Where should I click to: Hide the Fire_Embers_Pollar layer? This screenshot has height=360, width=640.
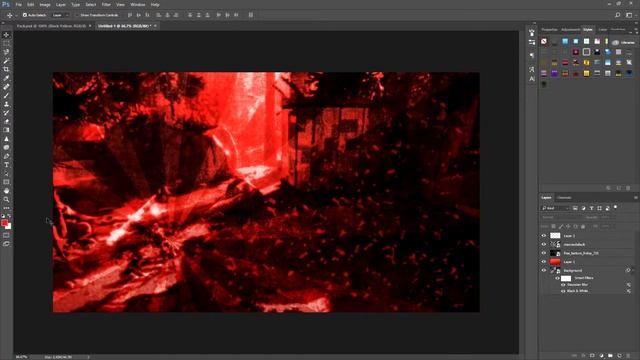tap(544, 253)
